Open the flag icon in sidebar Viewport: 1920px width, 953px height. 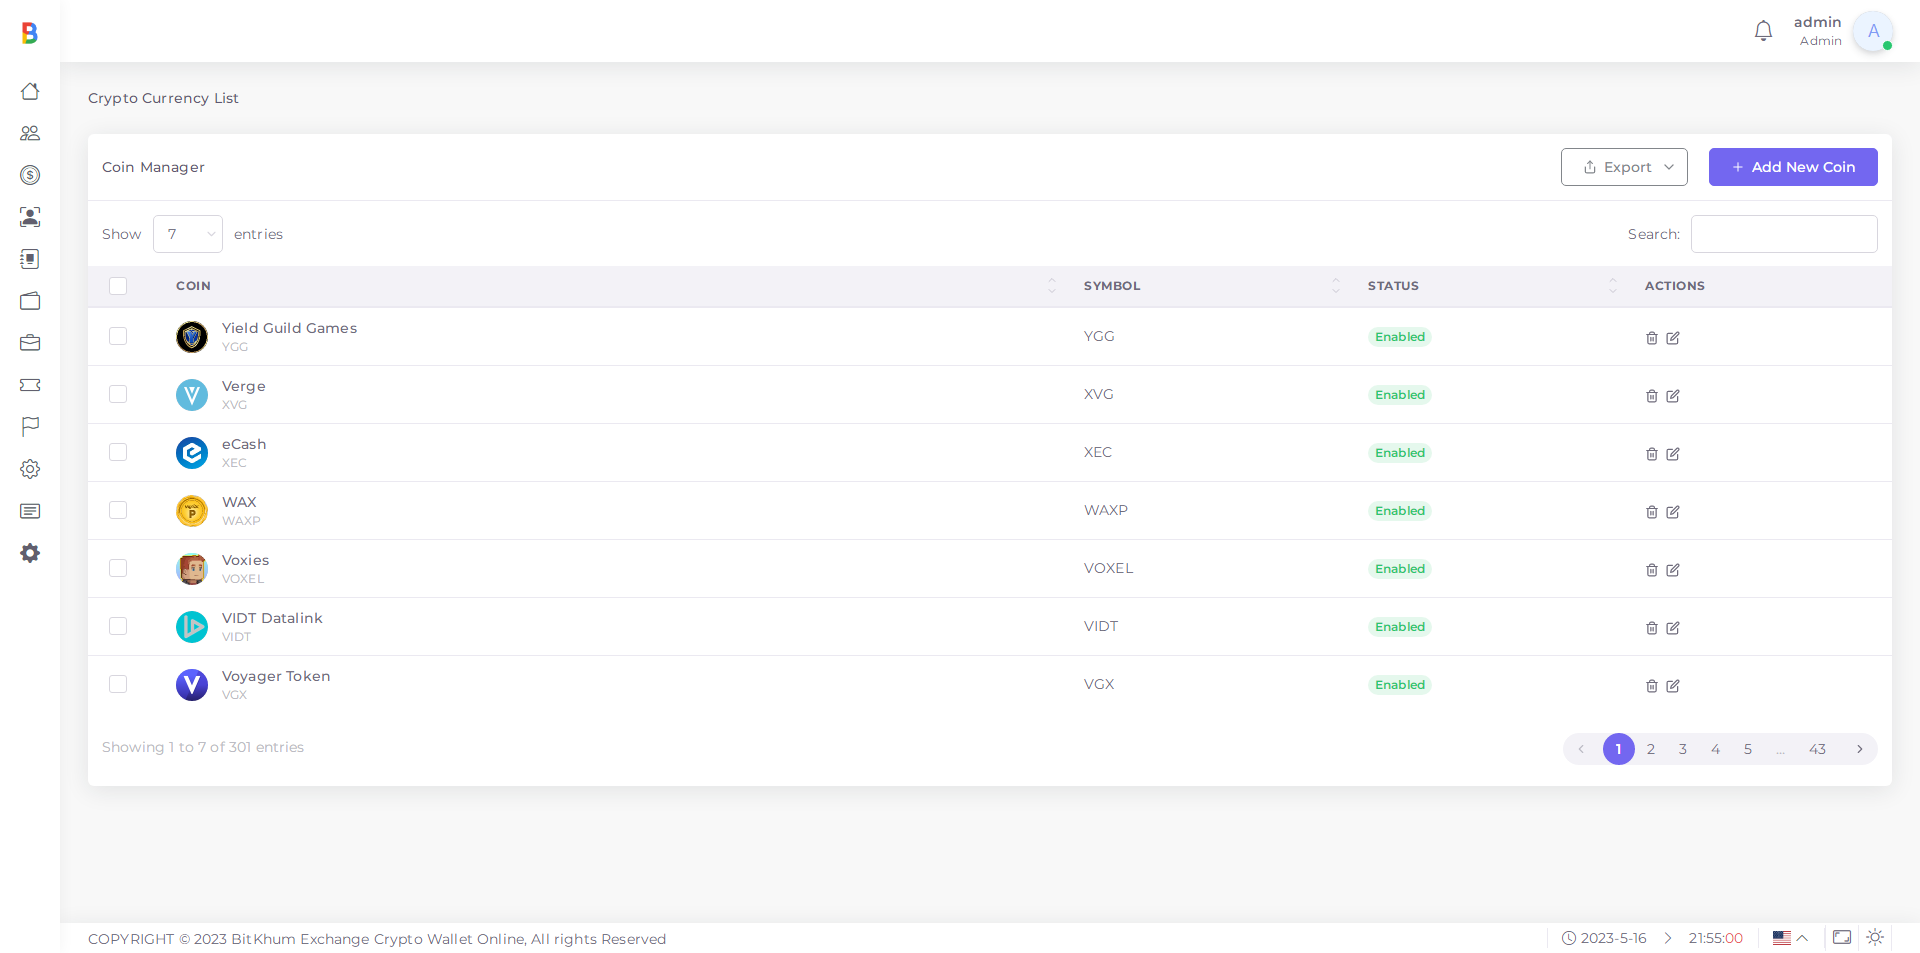pos(30,427)
